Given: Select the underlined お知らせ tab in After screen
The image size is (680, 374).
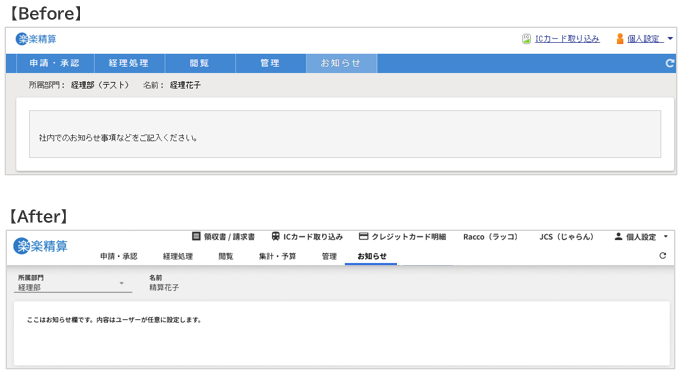Looking at the screenshot, I should 372,256.
